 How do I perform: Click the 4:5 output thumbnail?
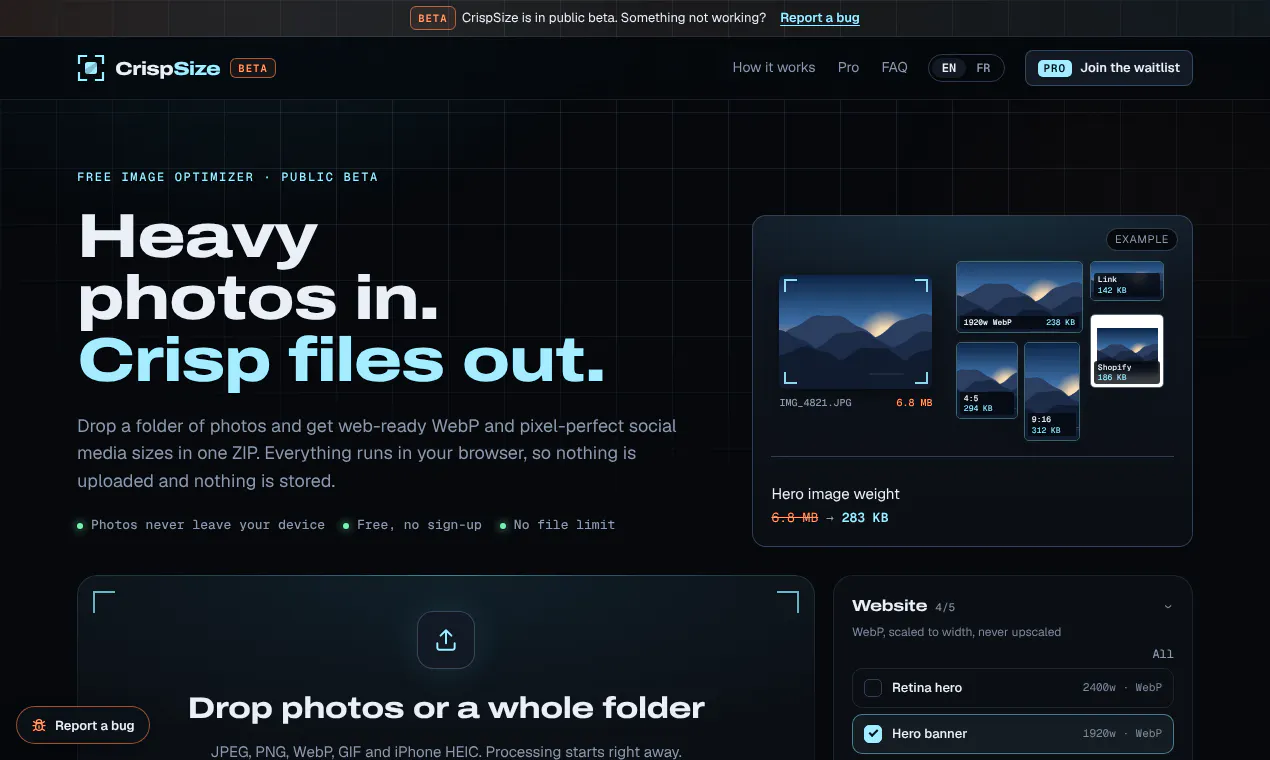coord(987,380)
